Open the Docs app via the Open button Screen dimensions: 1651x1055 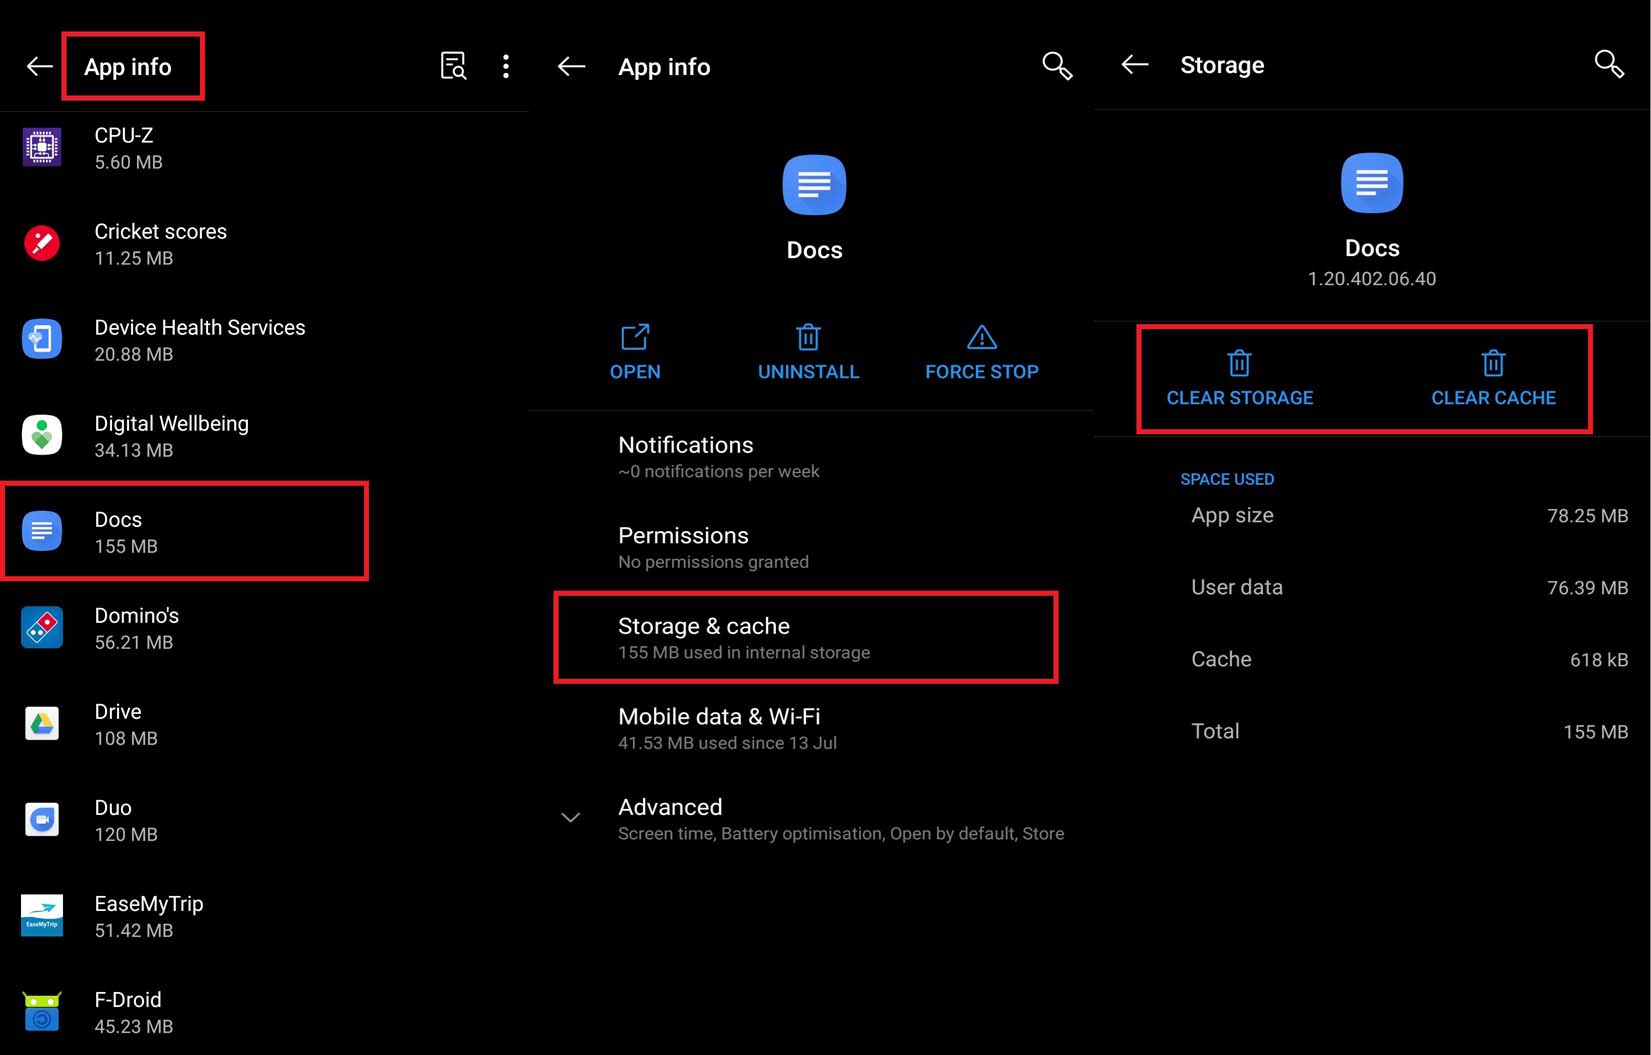[635, 352]
